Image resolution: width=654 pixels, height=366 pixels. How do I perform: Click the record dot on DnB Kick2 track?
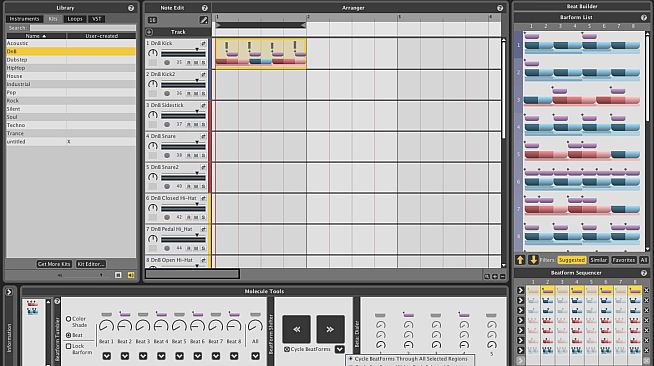click(167, 93)
